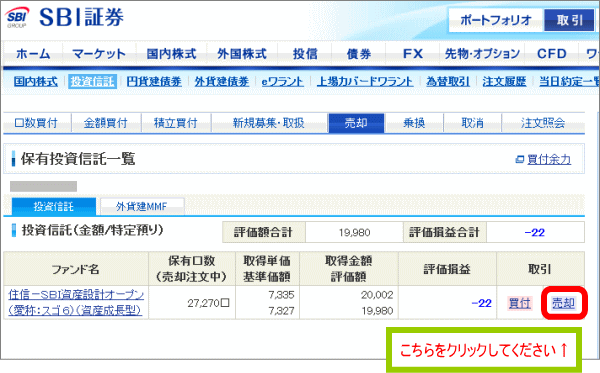Open the 債券 menu
Screen dimensions: 600x373
pos(359,54)
